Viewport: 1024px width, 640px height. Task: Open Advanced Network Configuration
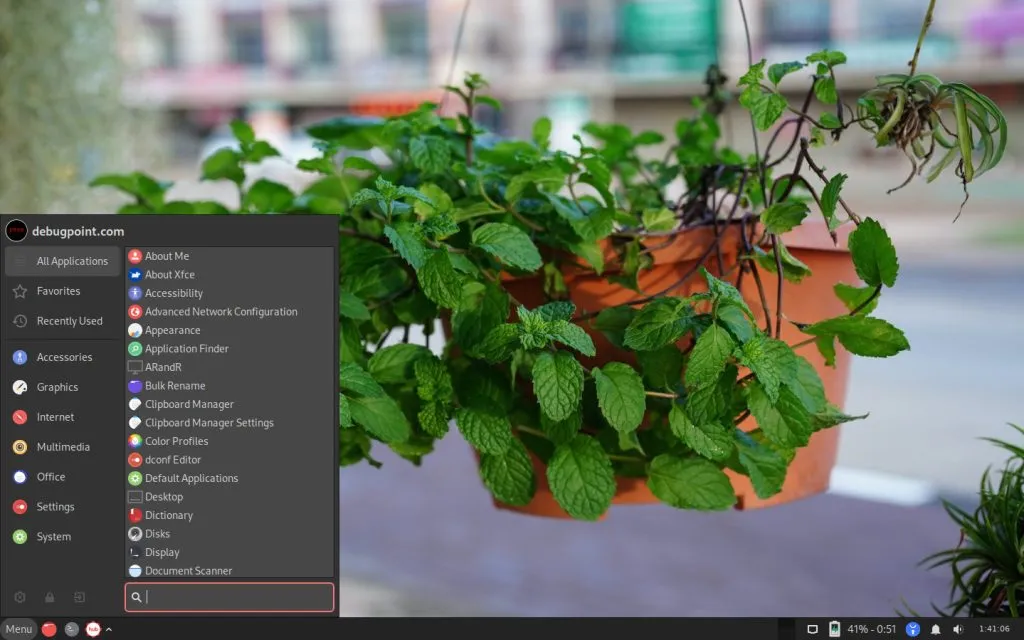pos(229,312)
